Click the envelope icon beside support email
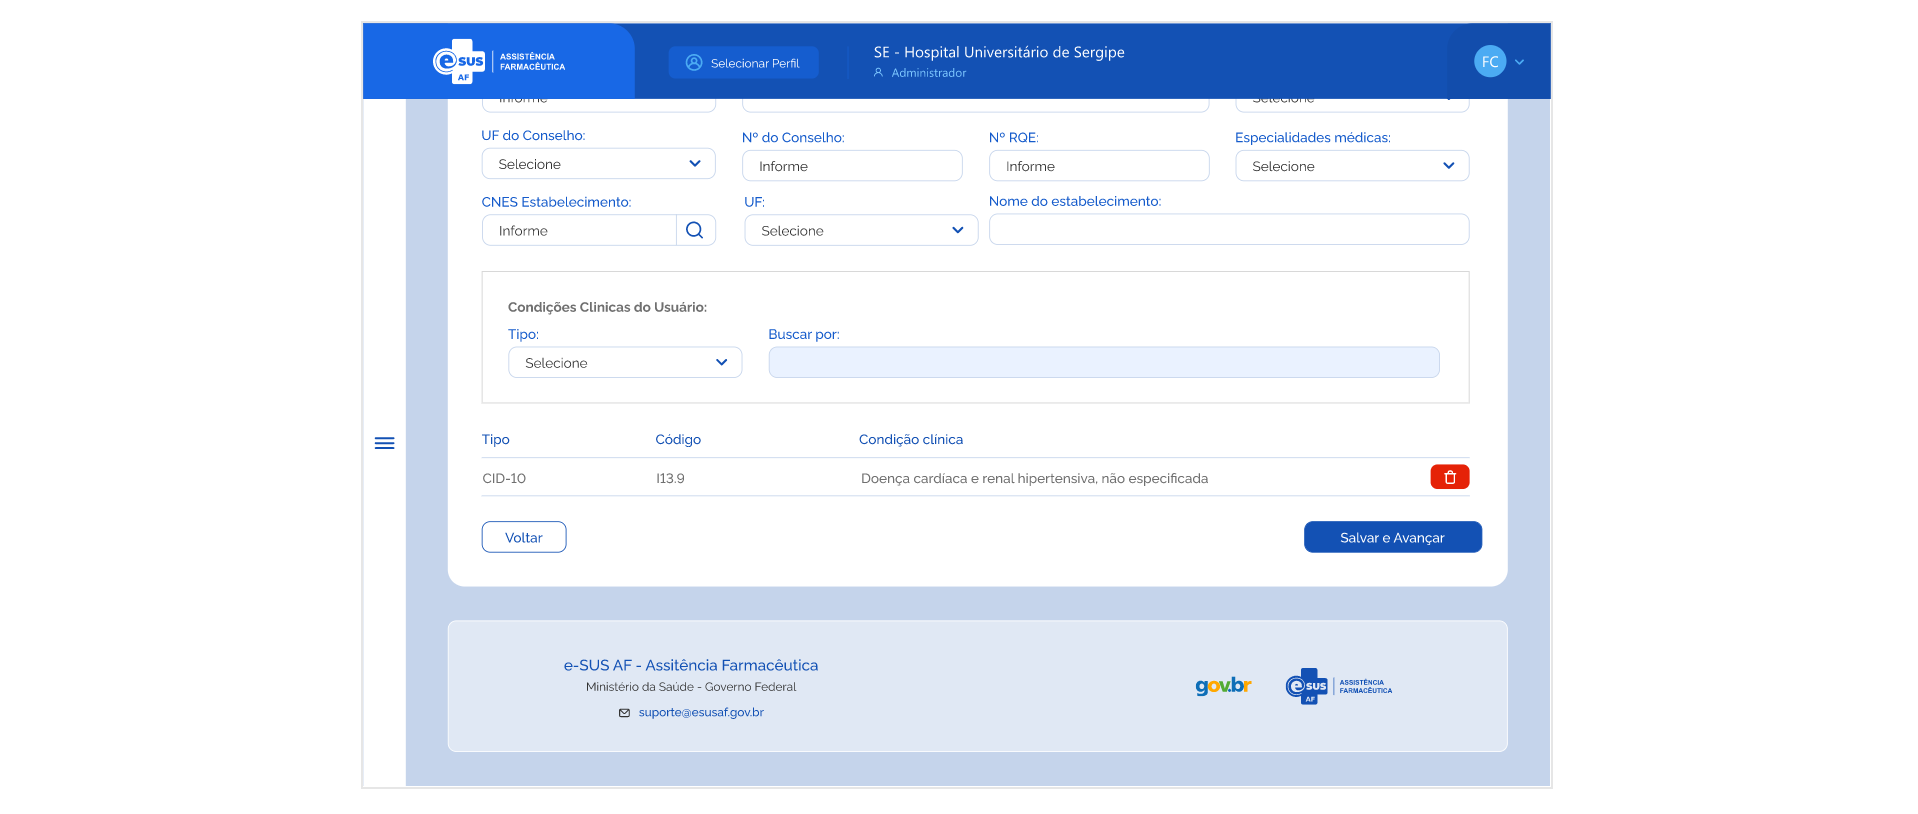Screen dimensions: 1918x814 pos(624,713)
